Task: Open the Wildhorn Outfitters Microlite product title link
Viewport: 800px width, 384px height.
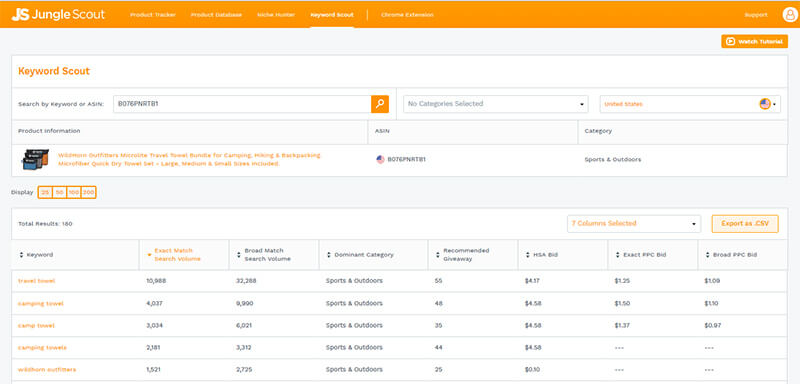Action: pos(189,159)
